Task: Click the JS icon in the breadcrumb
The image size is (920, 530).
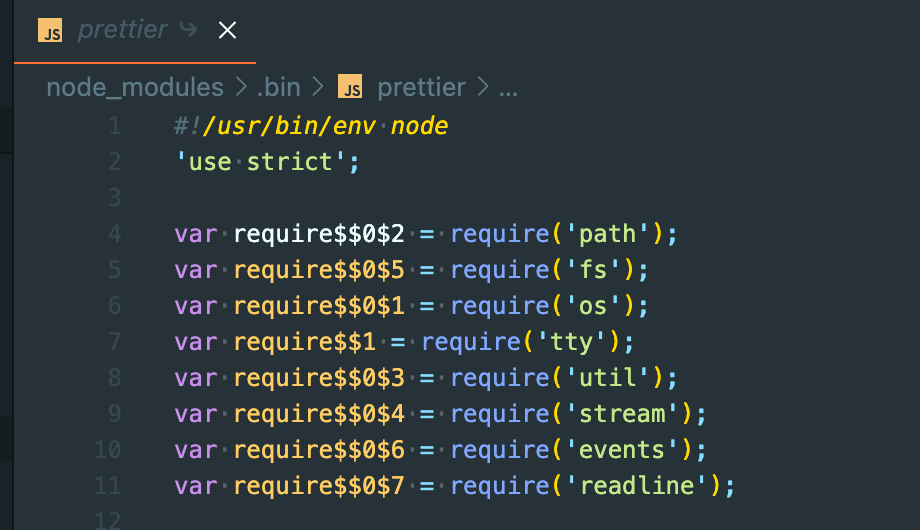Action: (350, 87)
